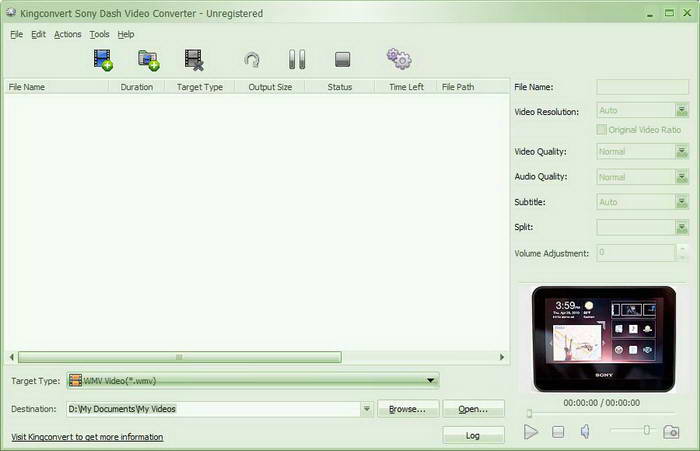Click the Destination path text field
The image size is (700, 451).
tap(213, 409)
